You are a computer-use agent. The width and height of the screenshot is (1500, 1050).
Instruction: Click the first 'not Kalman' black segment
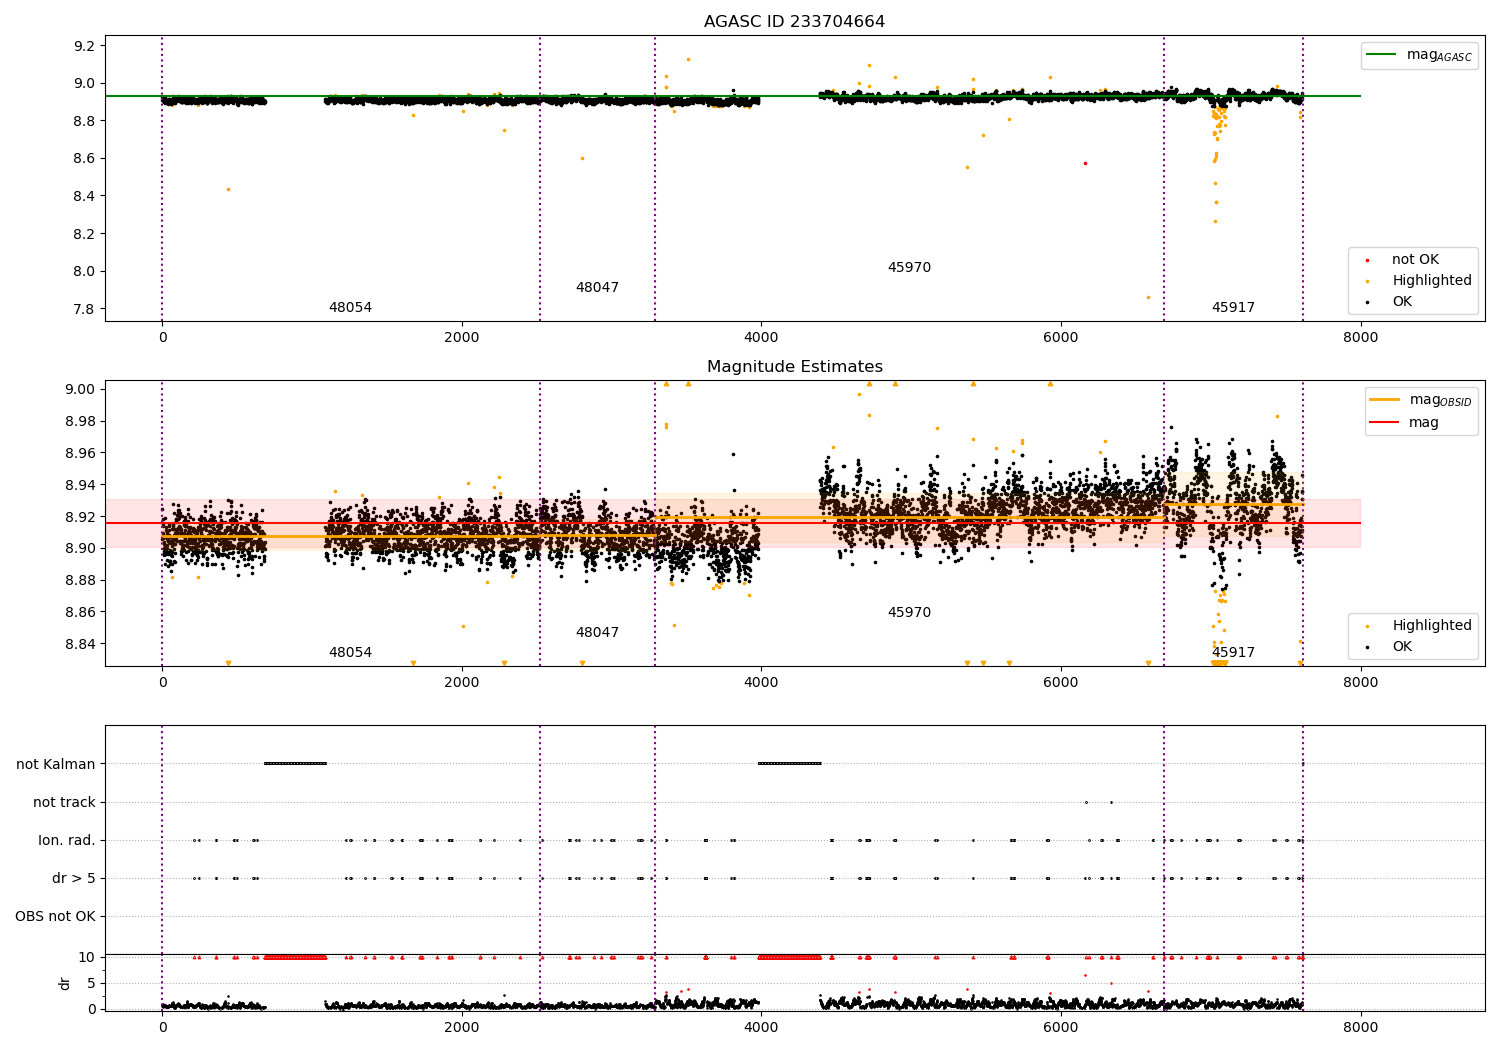[295, 764]
